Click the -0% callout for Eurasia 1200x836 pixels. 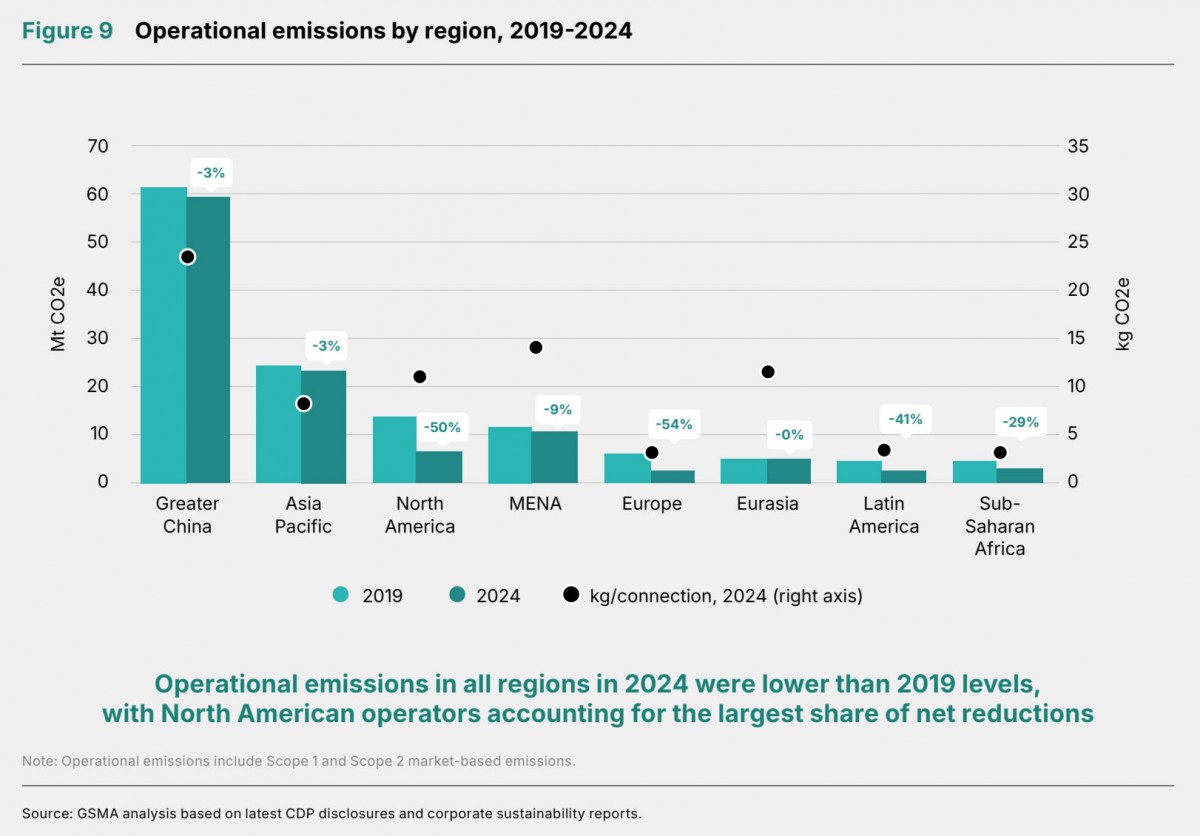790,435
